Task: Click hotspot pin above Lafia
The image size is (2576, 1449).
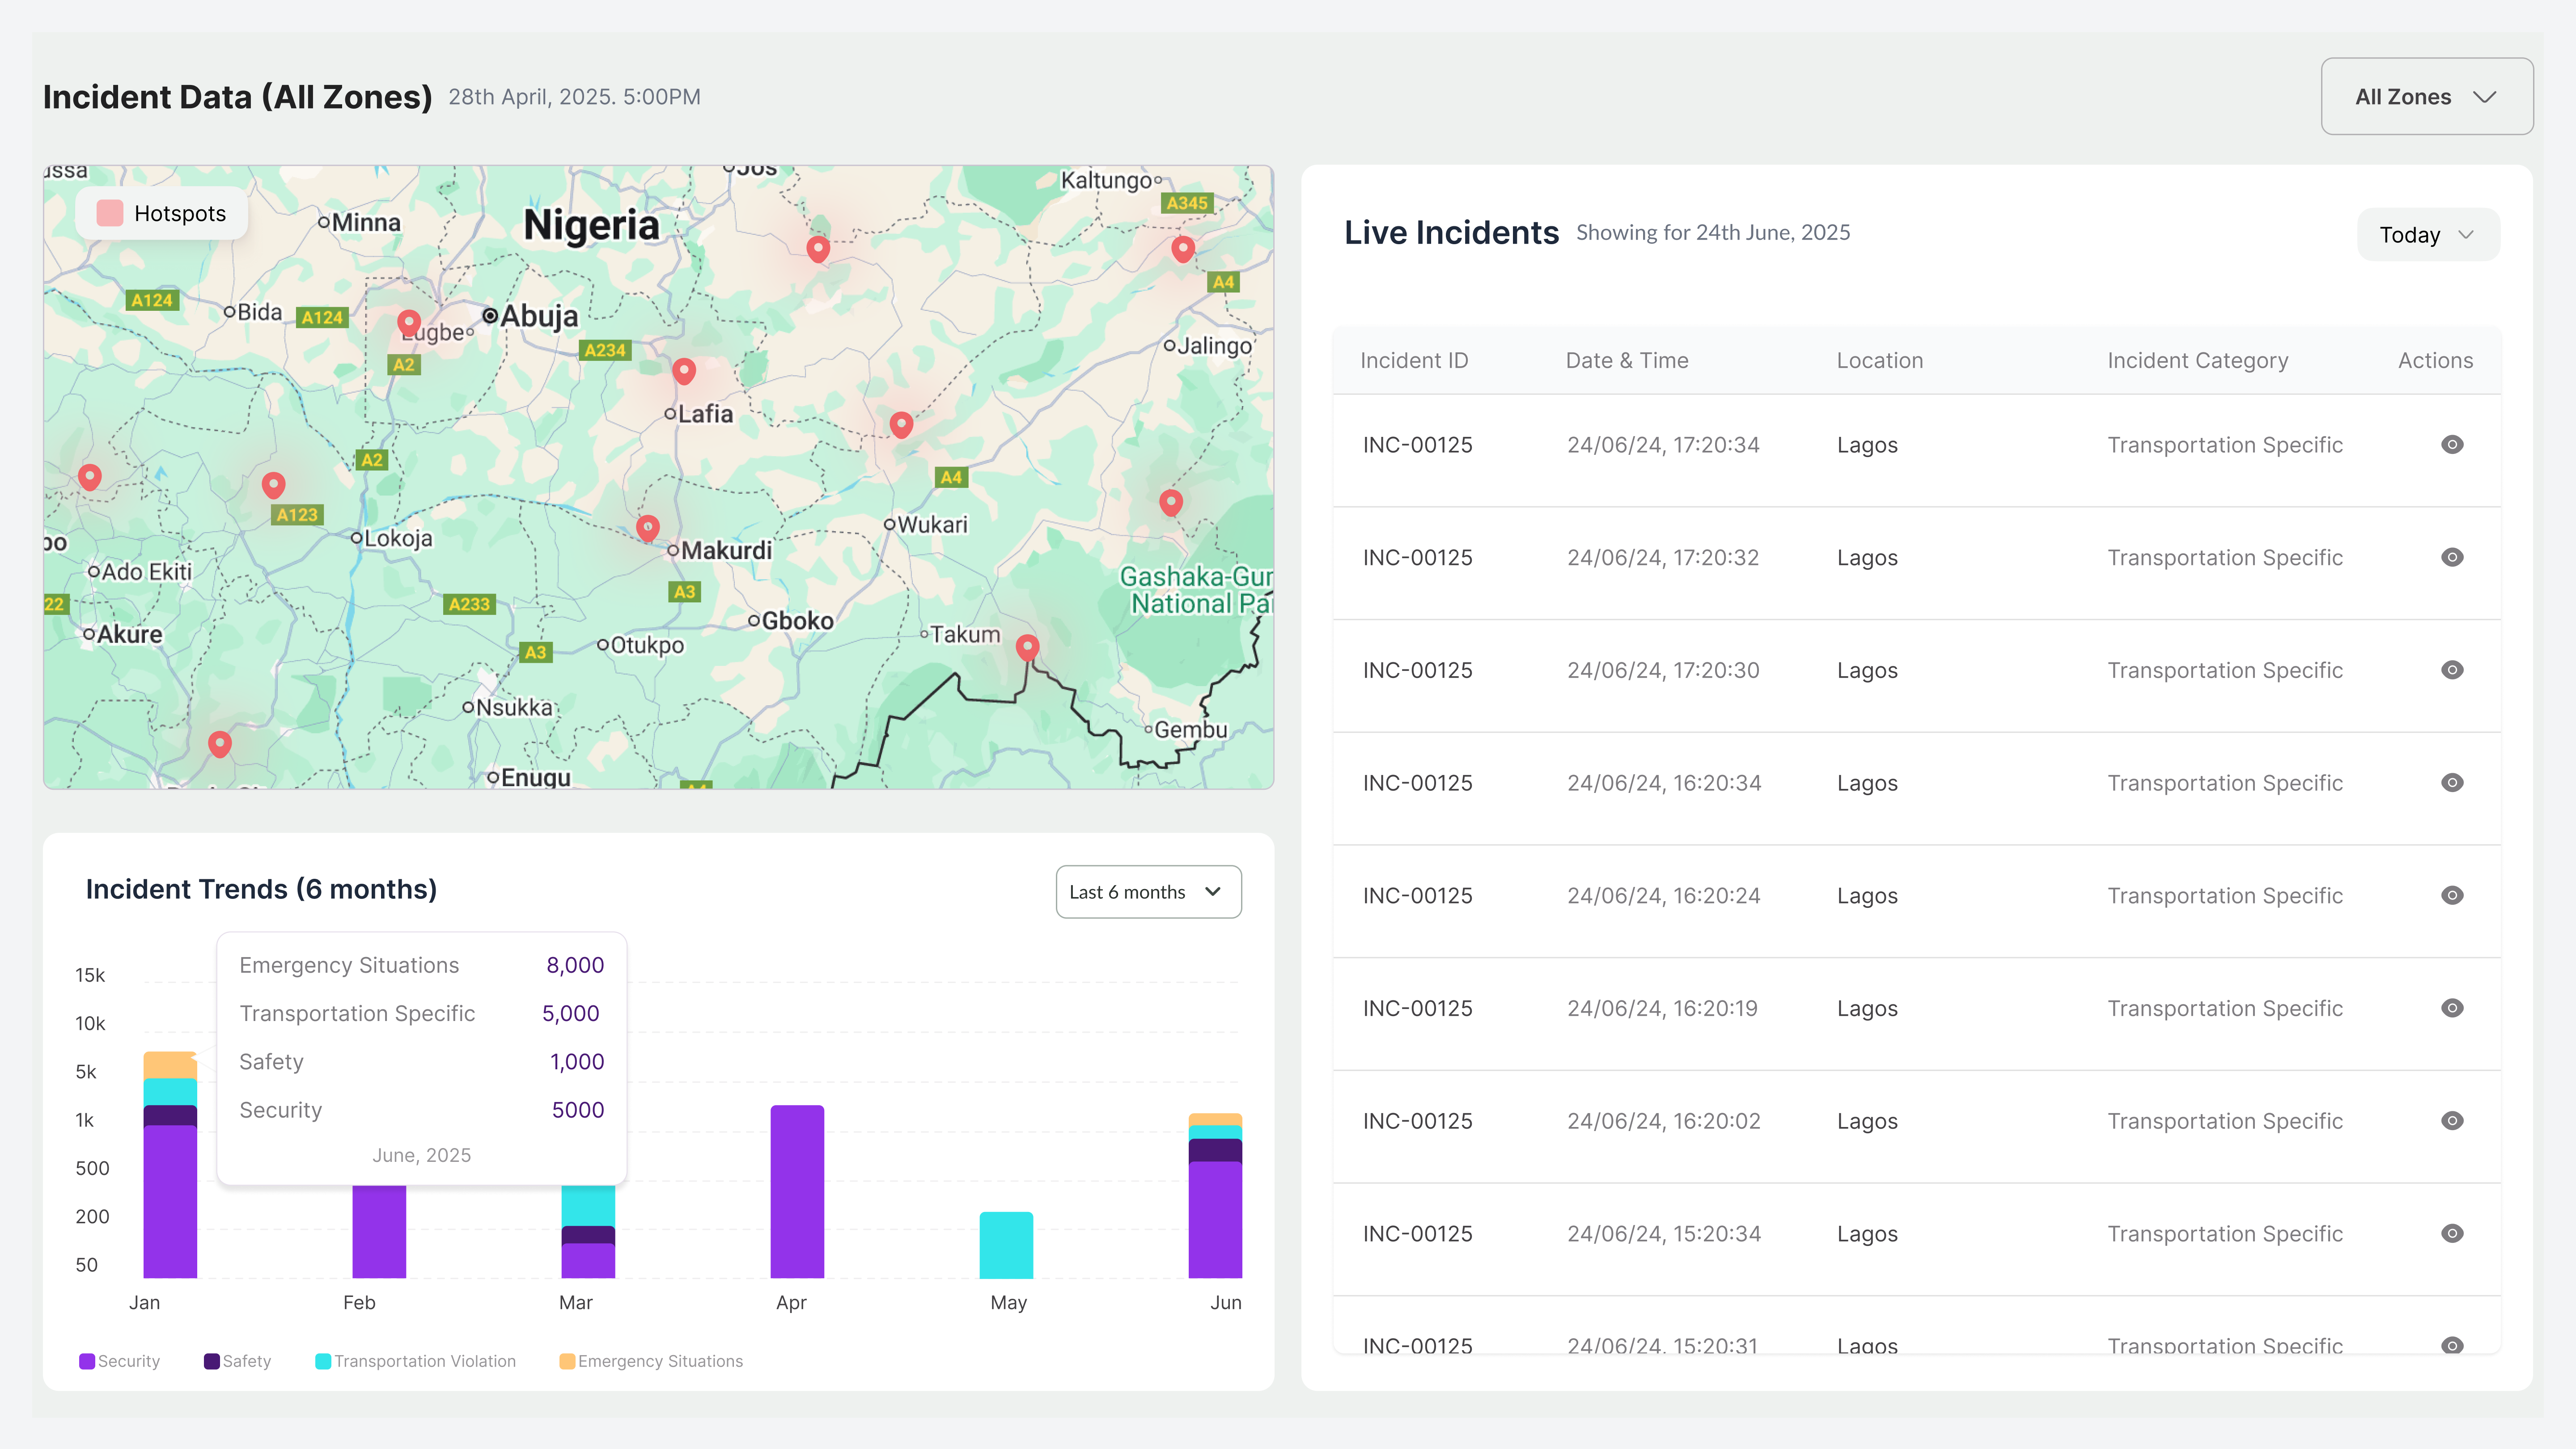Action: tap(684, 371)
